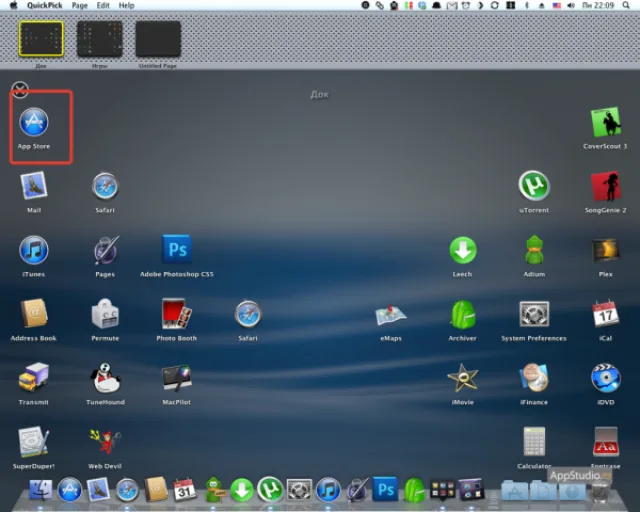The width and height of the screenshot is (640, 512).
Task: Click the Mail stamp icon in the Dock
Action: 98,489
